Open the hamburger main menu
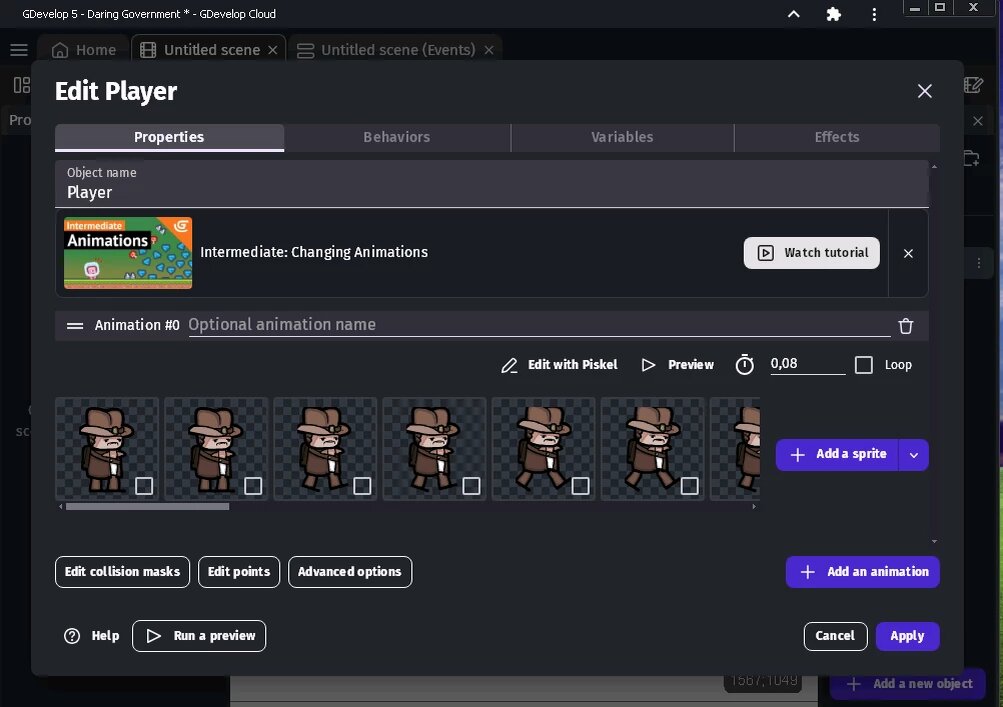 pyautogui.click(x=19, y=50)
